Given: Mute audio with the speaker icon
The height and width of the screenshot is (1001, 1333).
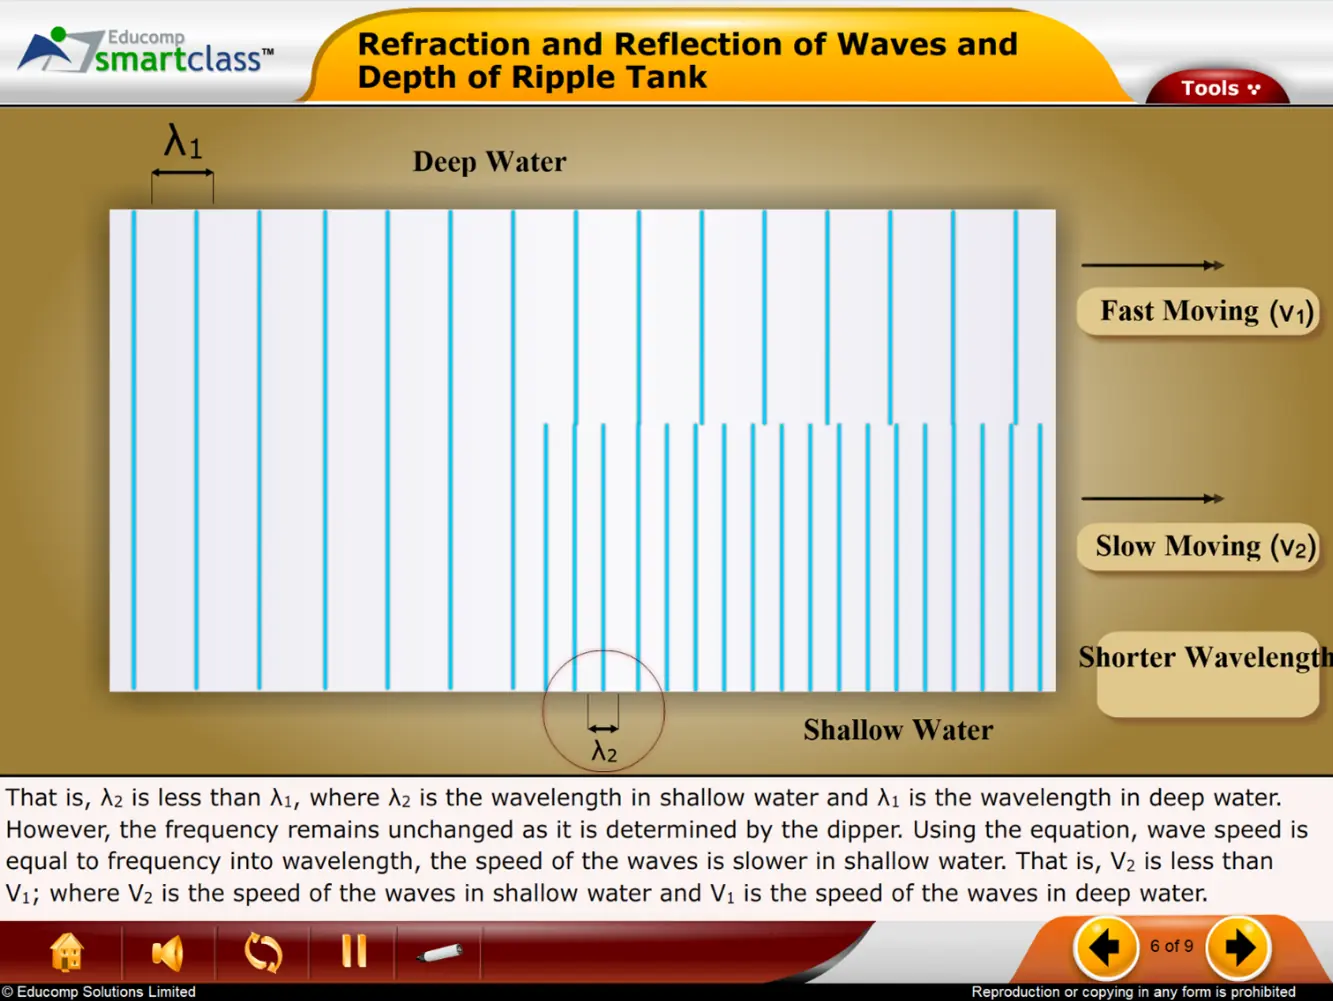Looking at the screenshot, I should point(167,952).
